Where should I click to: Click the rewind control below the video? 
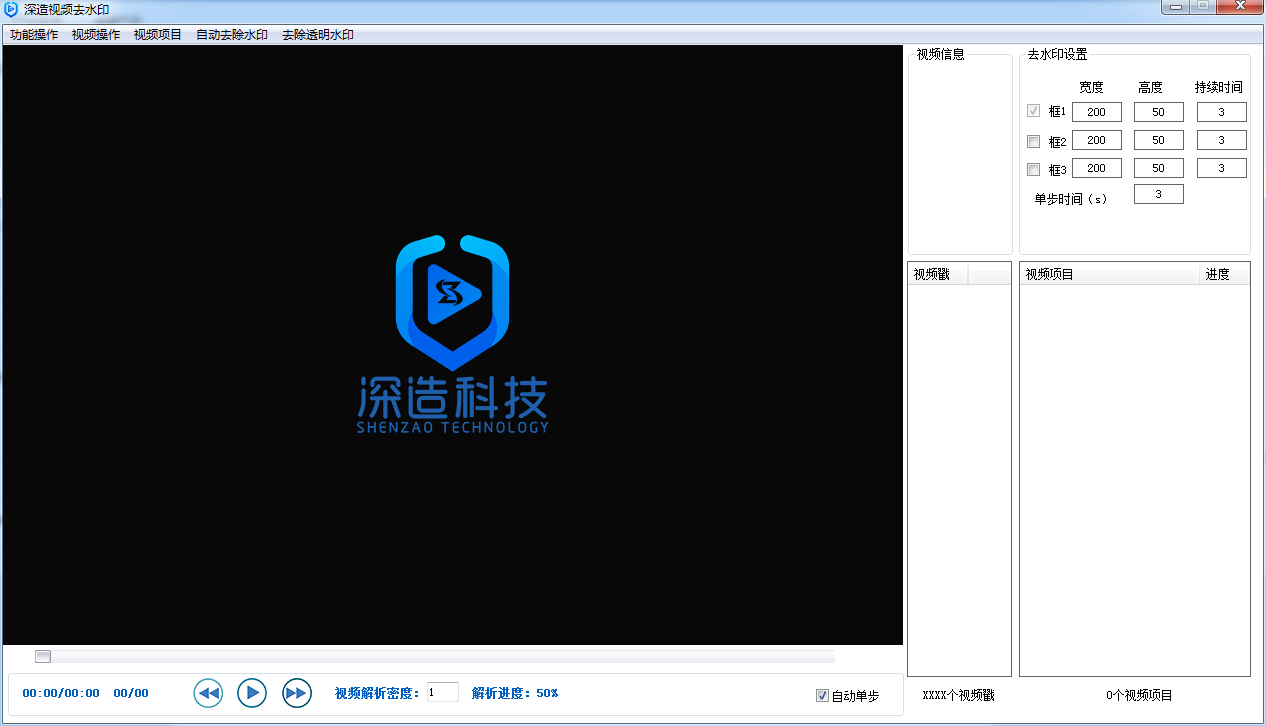(207, 693)
